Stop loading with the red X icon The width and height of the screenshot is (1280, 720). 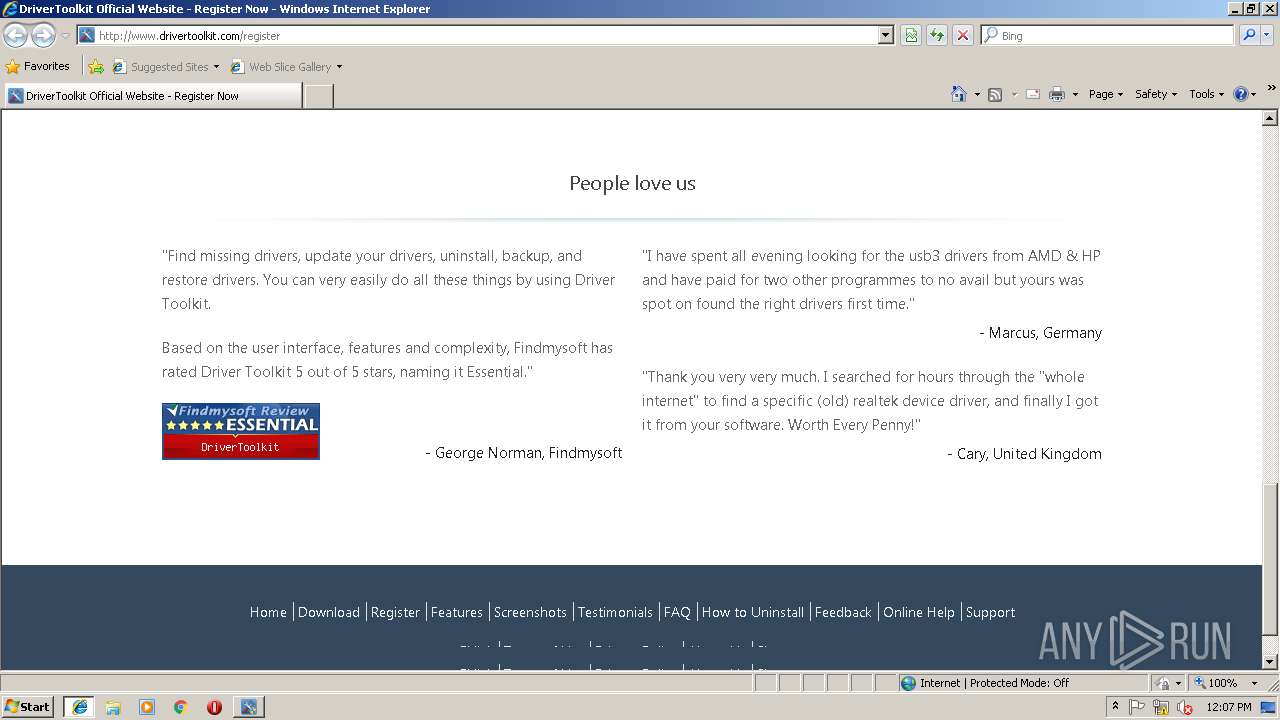click(962, 35)
